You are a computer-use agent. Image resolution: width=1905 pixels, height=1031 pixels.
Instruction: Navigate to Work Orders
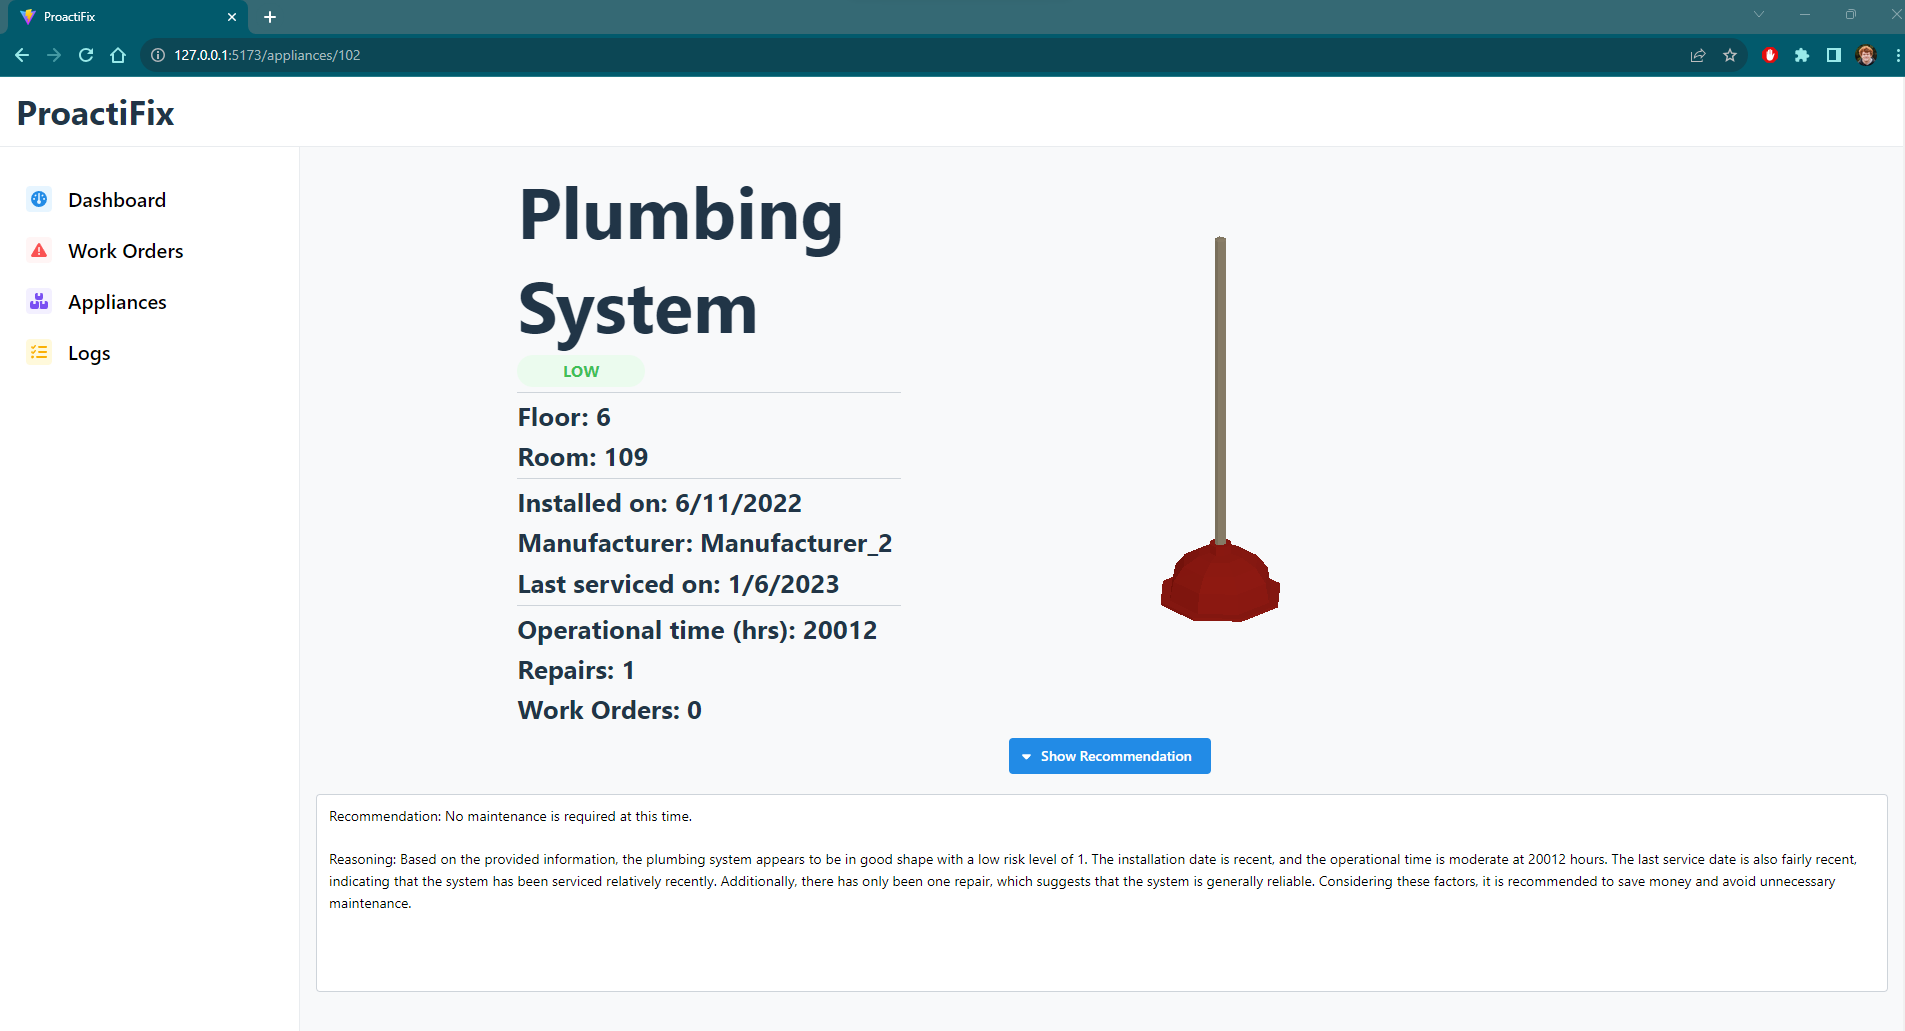coord(126,251)
